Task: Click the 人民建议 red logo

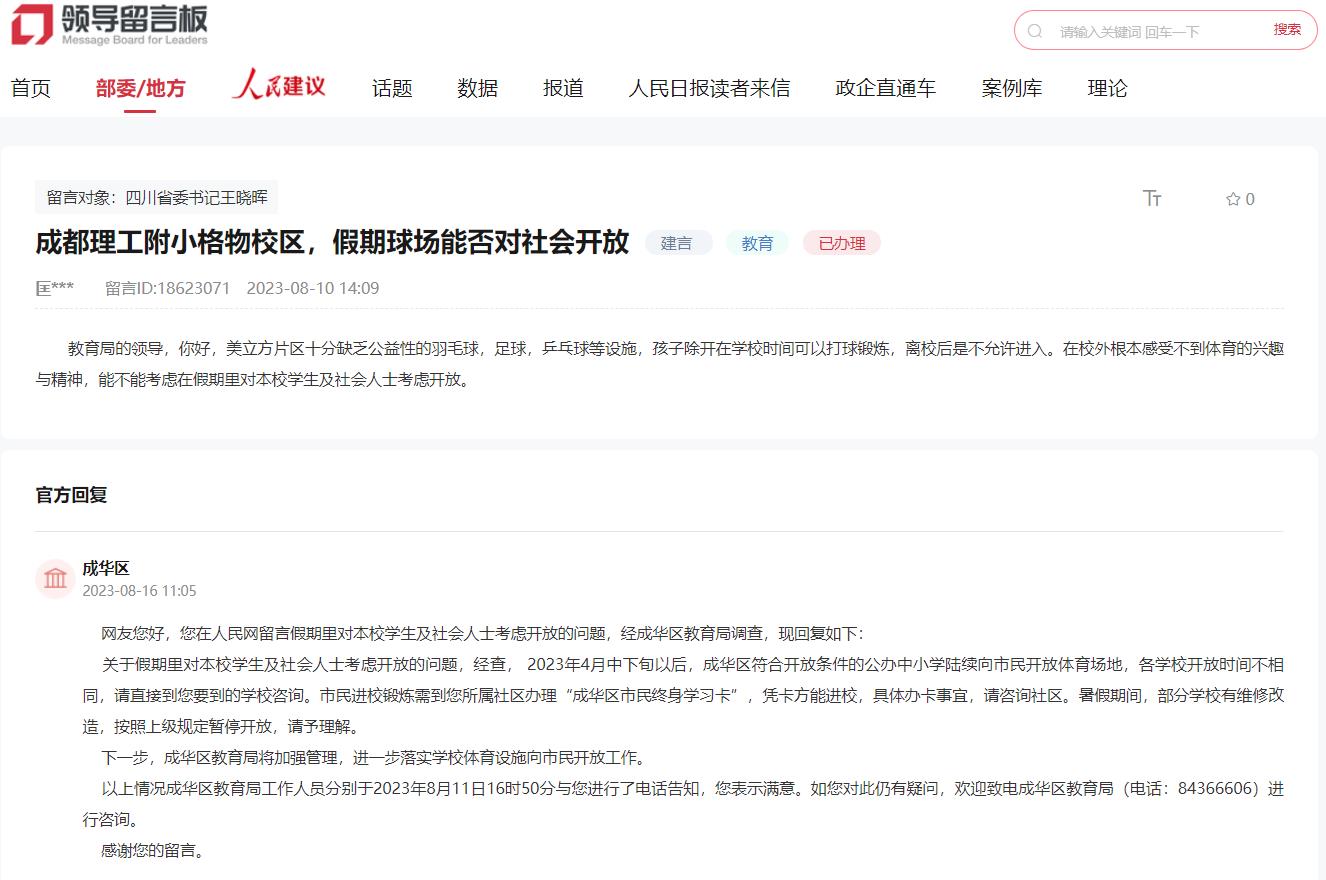Action: (x=279, y=86)
